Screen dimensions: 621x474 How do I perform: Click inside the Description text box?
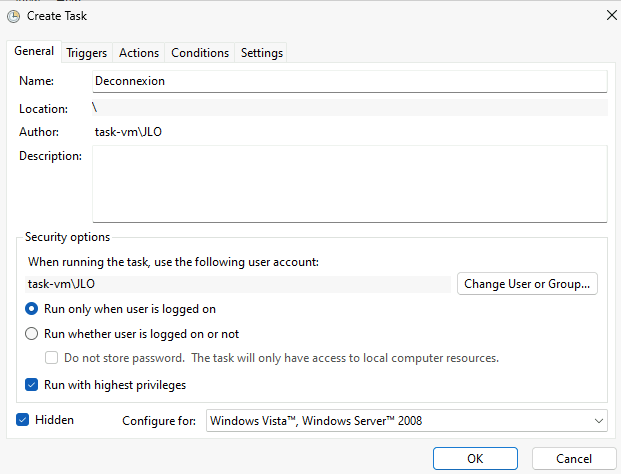click(350, 184)
